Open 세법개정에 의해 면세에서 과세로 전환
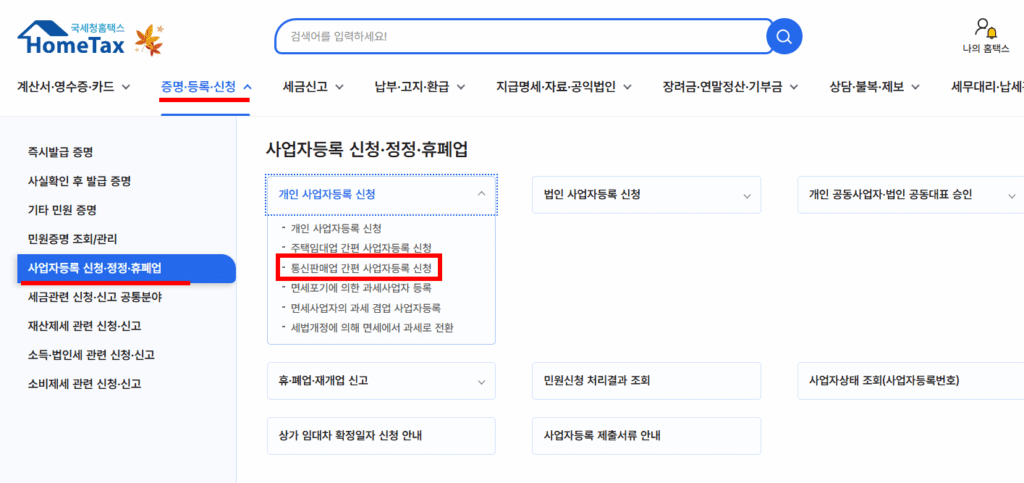The image size is (1024, 483). (x=372, y=327)
